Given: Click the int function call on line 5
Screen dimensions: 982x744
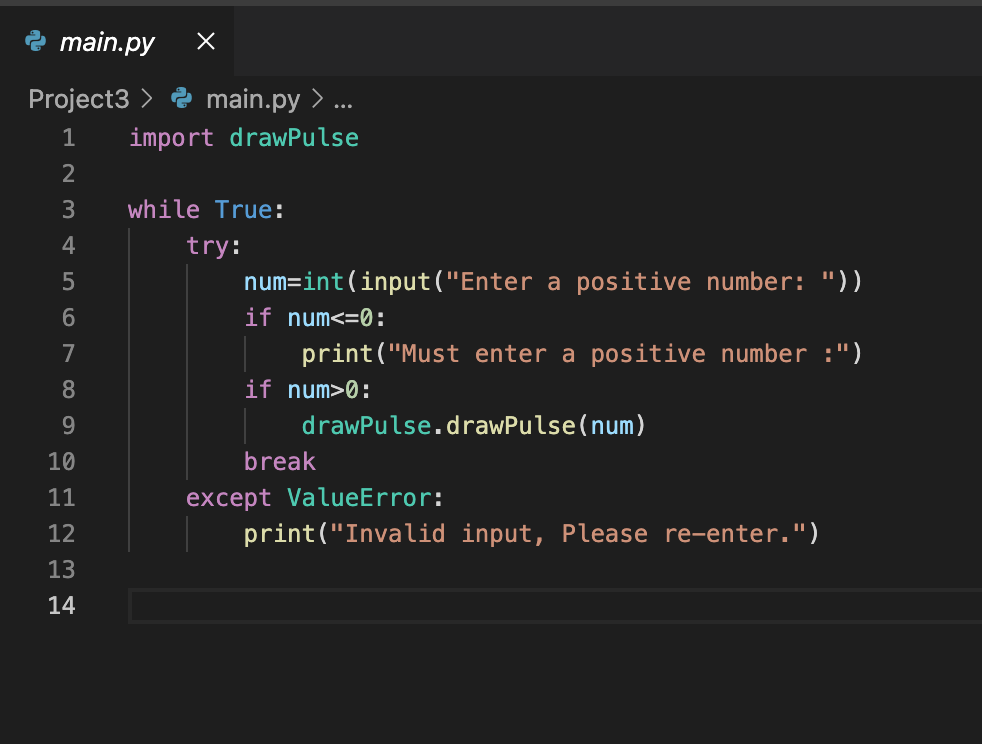Looking at the screenshot, I should point(323,281).
